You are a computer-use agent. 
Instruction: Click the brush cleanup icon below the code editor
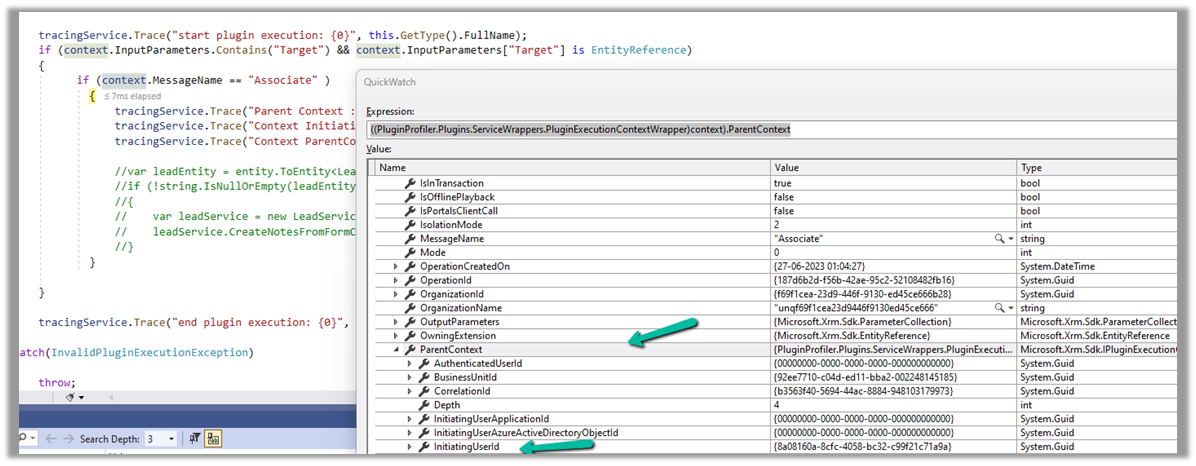(x=71, y=397)
